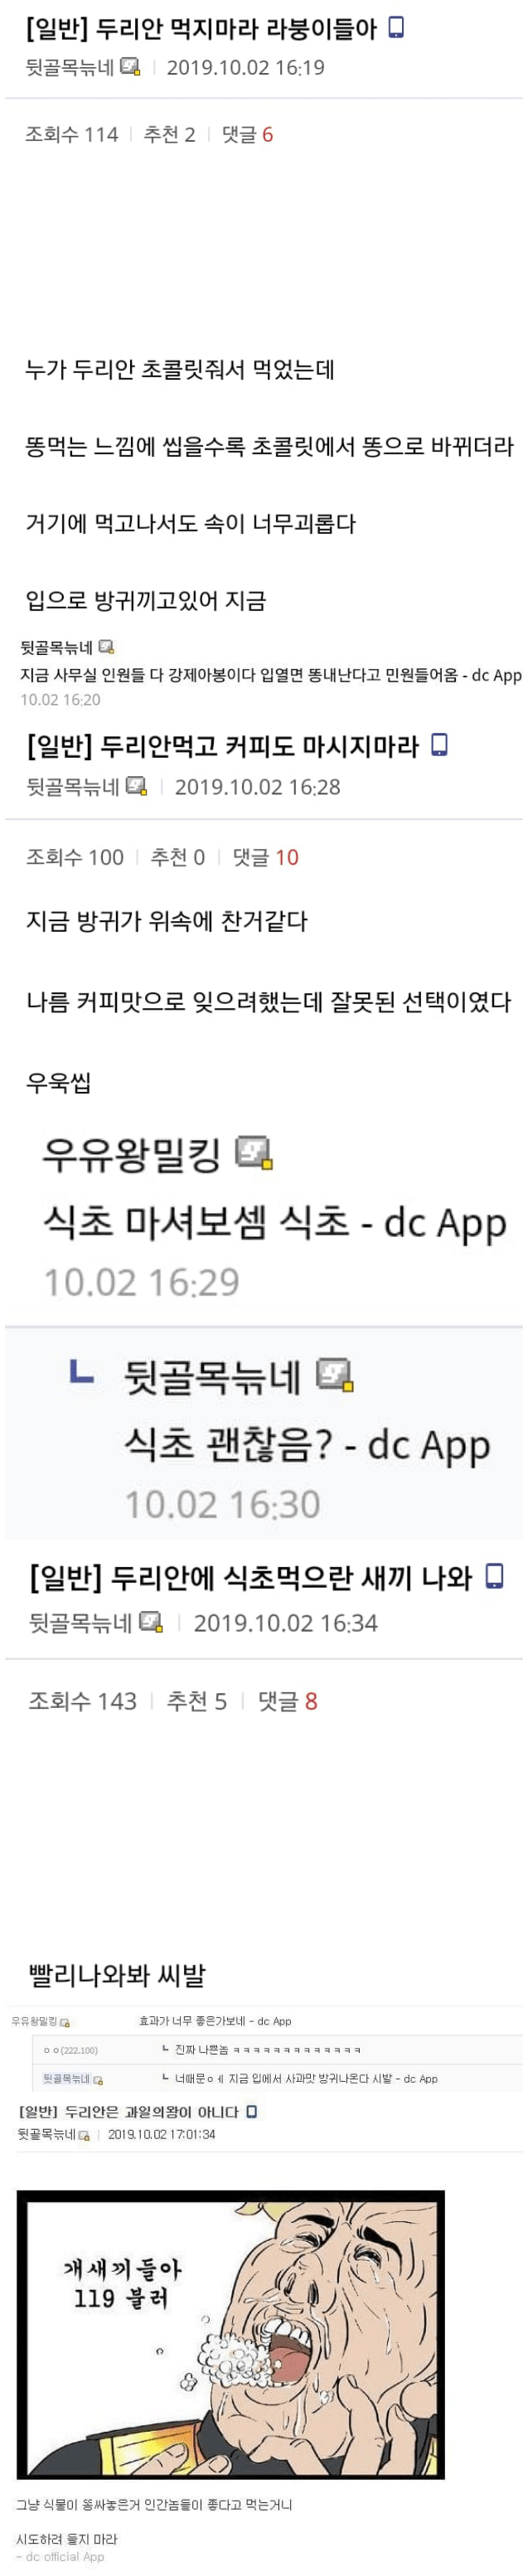Open gallog icon beside author dated 2019.10.02 16:28
The image size is (523, 2576).
[137, 786]
